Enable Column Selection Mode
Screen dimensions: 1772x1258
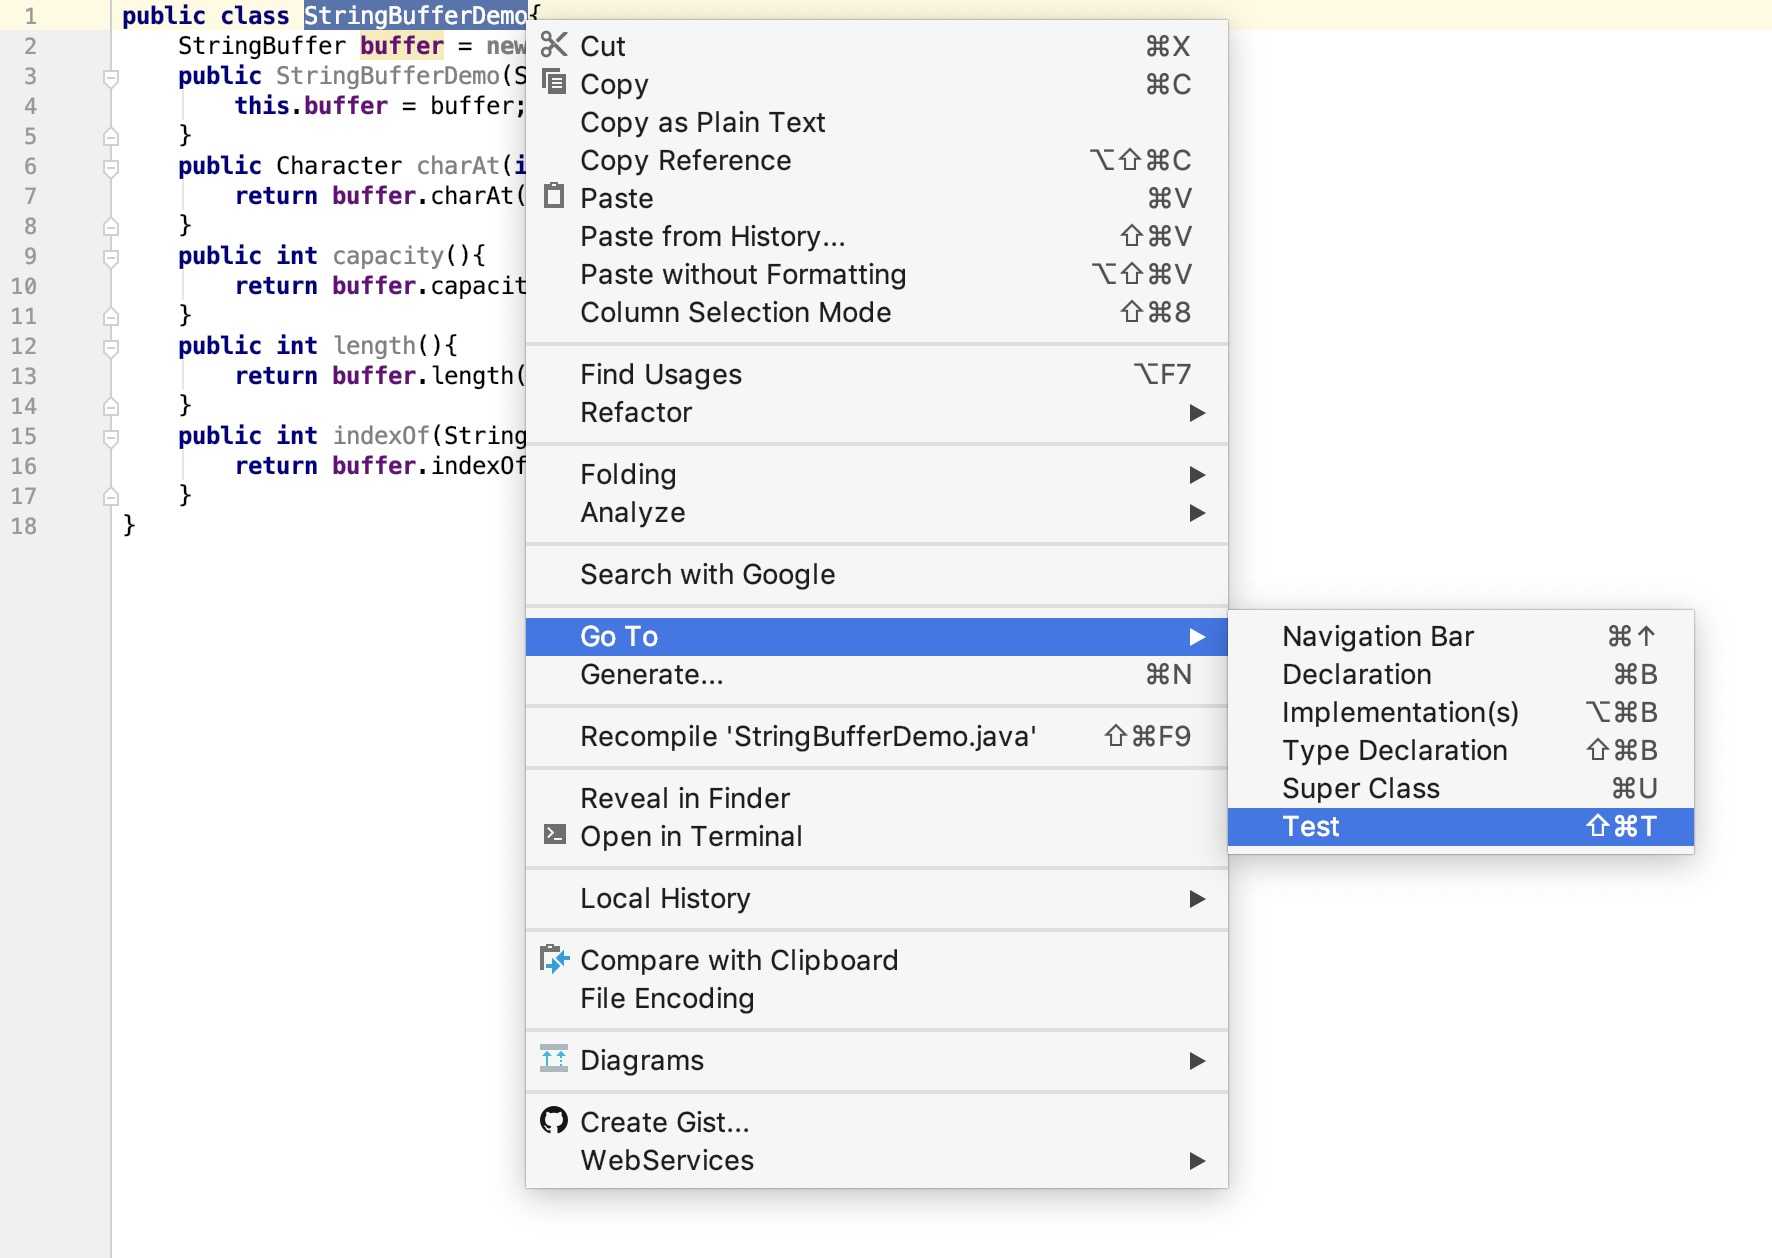(x=877, y=312)
